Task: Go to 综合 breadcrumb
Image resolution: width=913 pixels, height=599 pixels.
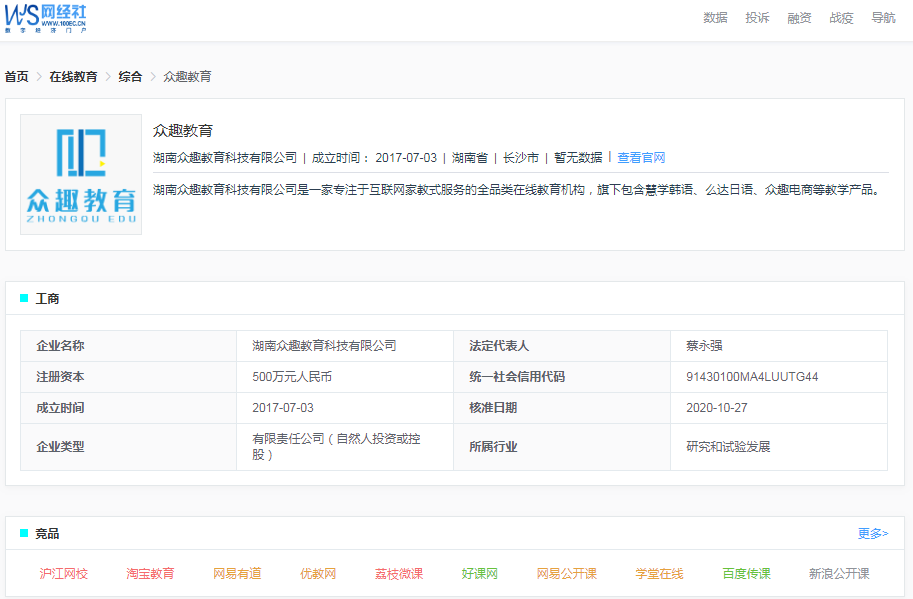Action: click(130, 76)
